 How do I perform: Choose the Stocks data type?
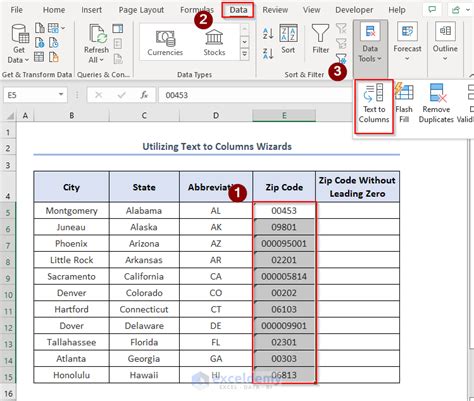pos(214,43)
